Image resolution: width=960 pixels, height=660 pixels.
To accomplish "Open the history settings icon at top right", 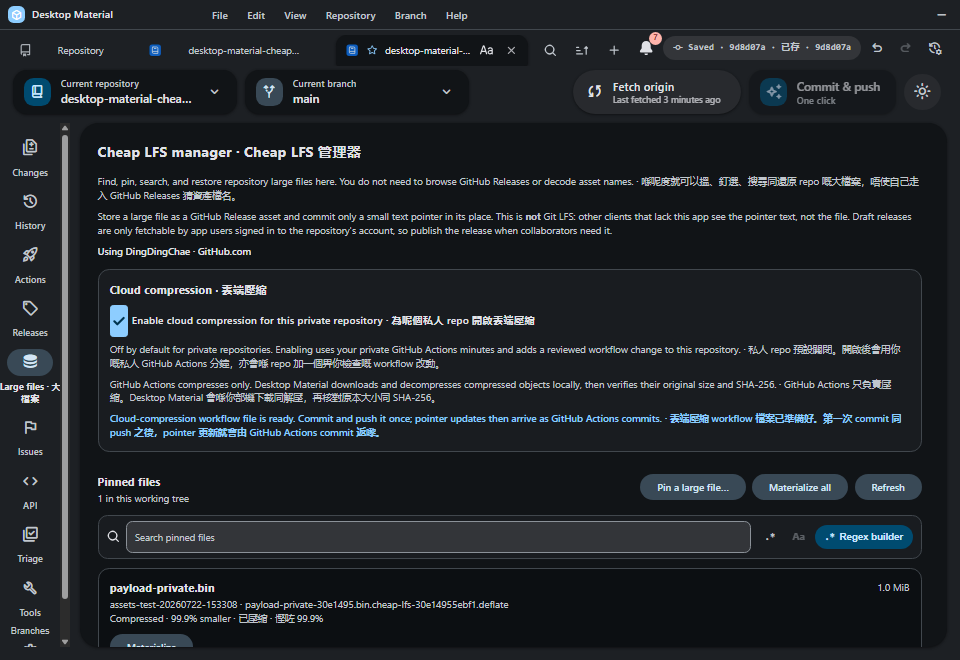I will [934, 48].
